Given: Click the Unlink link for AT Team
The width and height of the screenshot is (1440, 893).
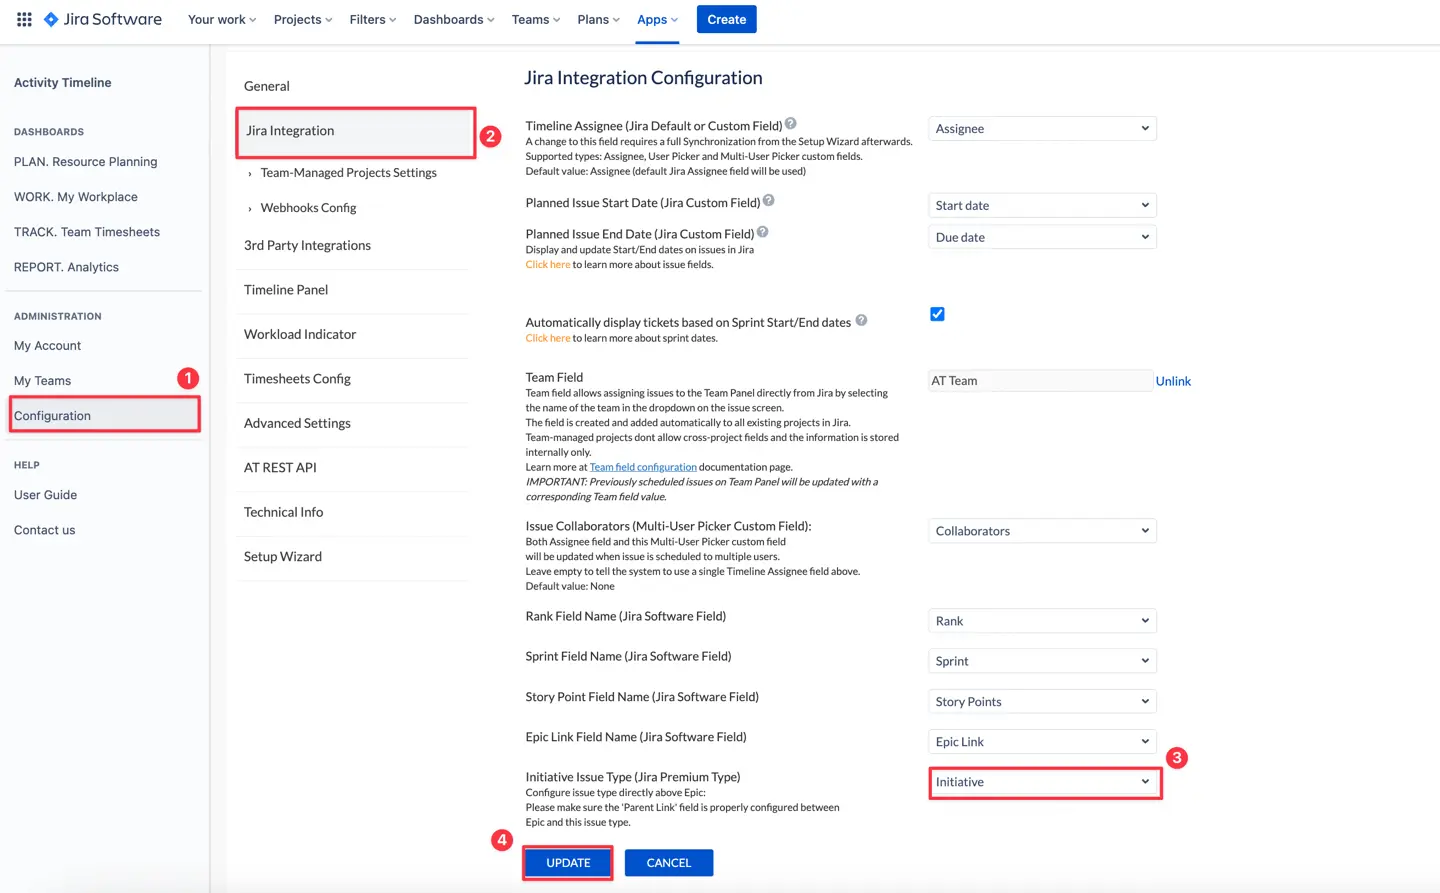Looking at the screenshot, I should (1173, 381).
